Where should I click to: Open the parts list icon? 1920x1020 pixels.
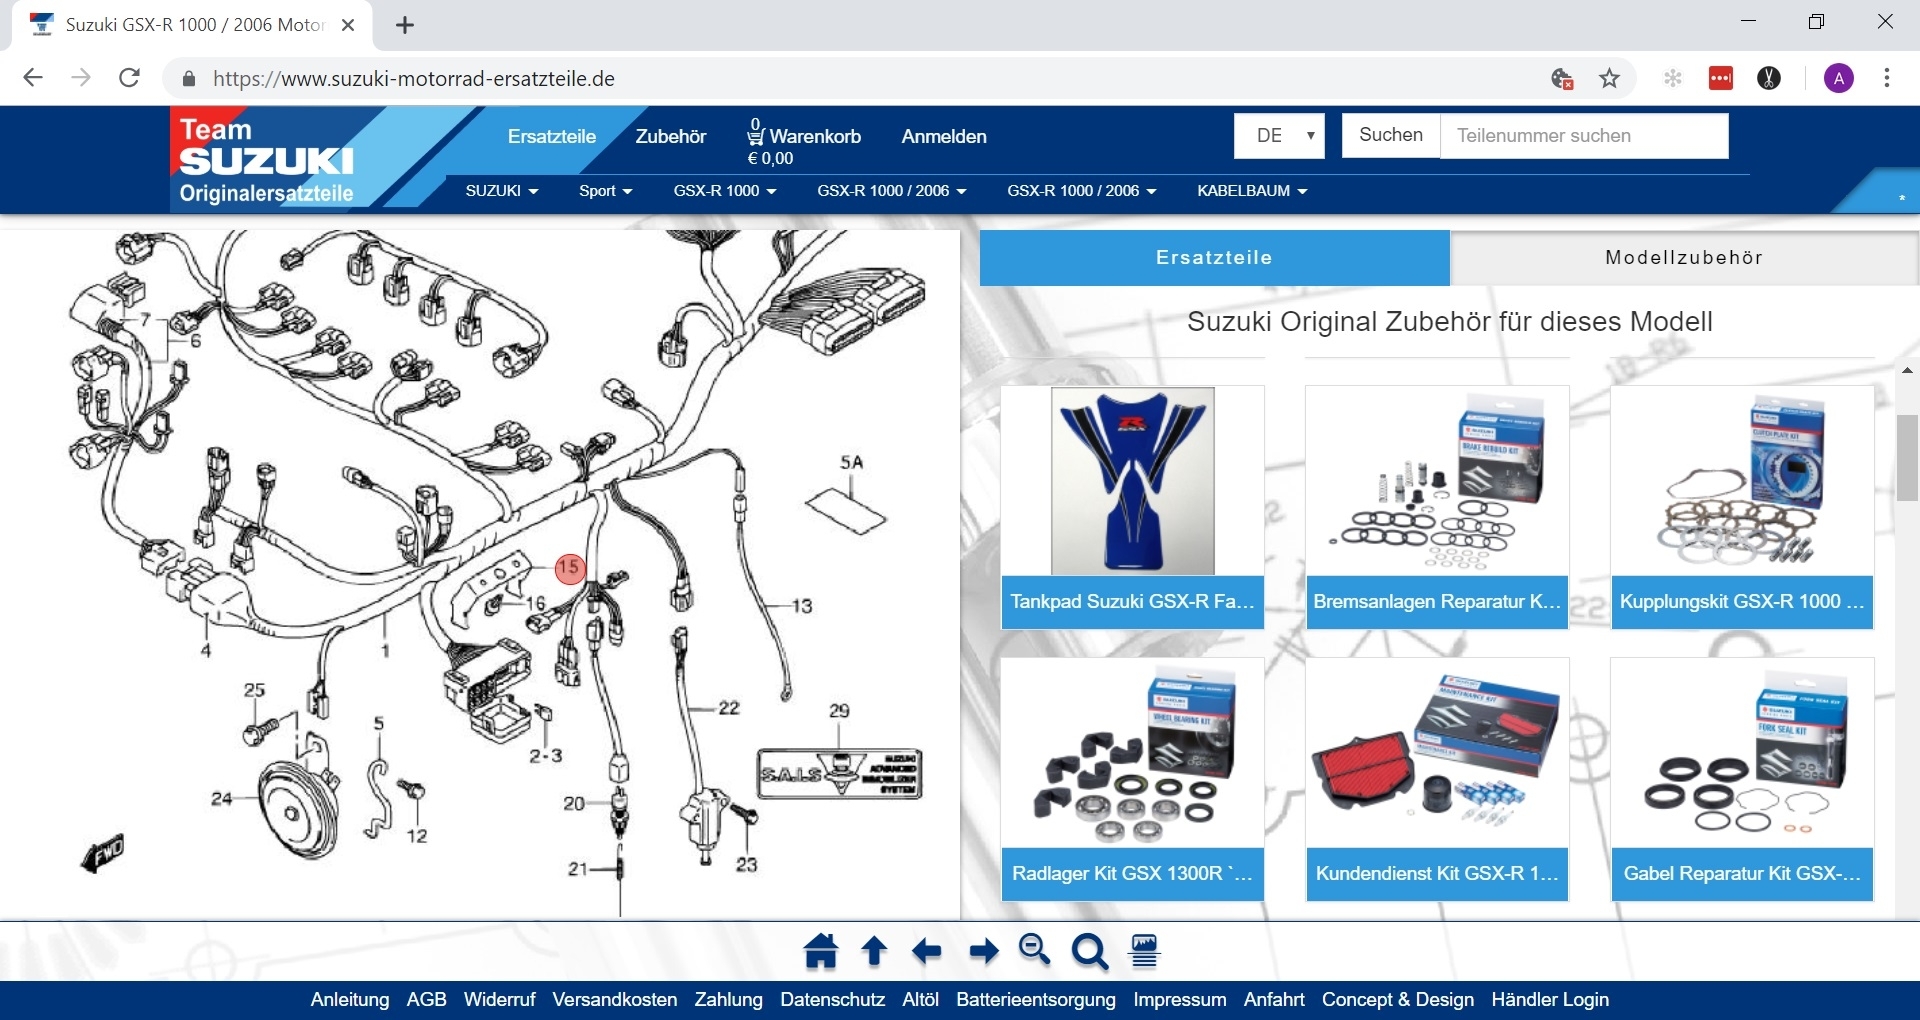click(x=1144, y=951)
